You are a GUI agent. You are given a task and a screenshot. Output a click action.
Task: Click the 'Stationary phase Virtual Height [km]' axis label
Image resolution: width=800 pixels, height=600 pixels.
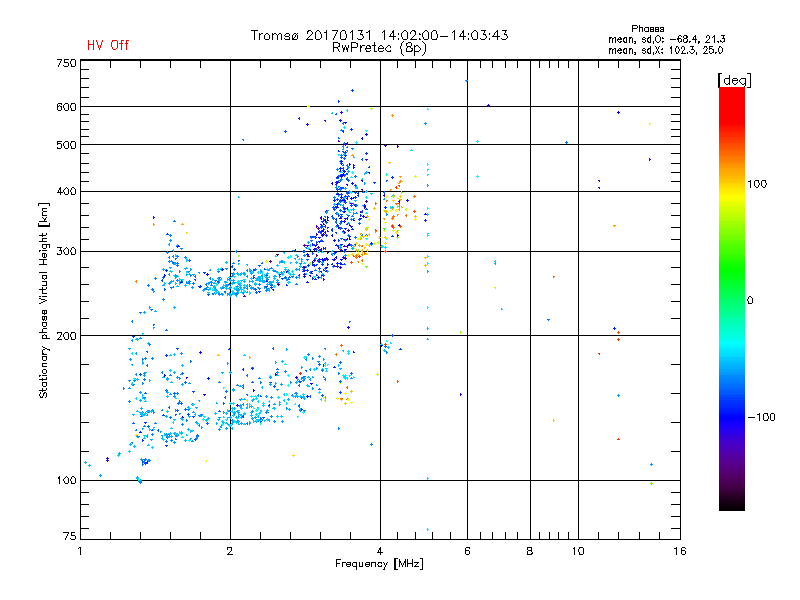click(44, 300)
